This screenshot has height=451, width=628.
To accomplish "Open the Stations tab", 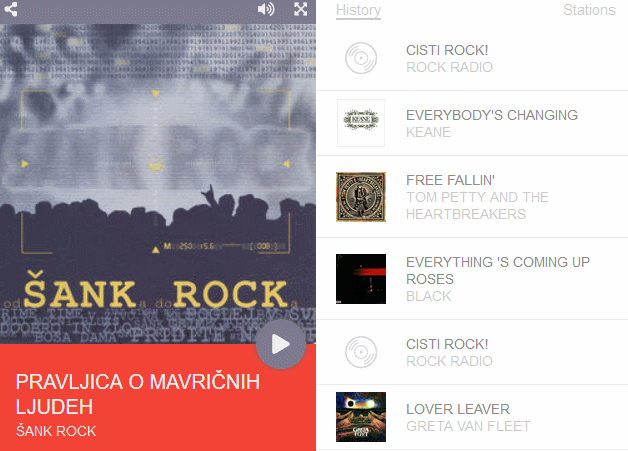I will point(589,10).
